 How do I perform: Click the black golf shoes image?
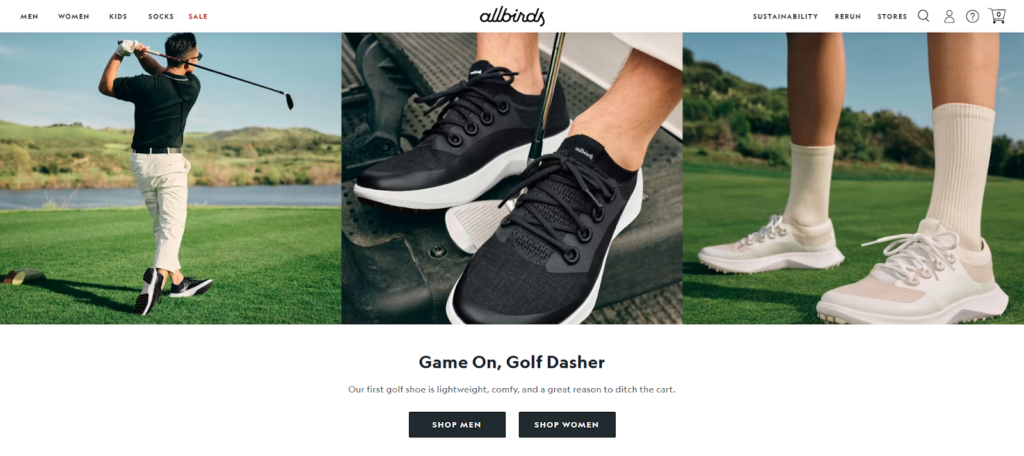(512, 178)
